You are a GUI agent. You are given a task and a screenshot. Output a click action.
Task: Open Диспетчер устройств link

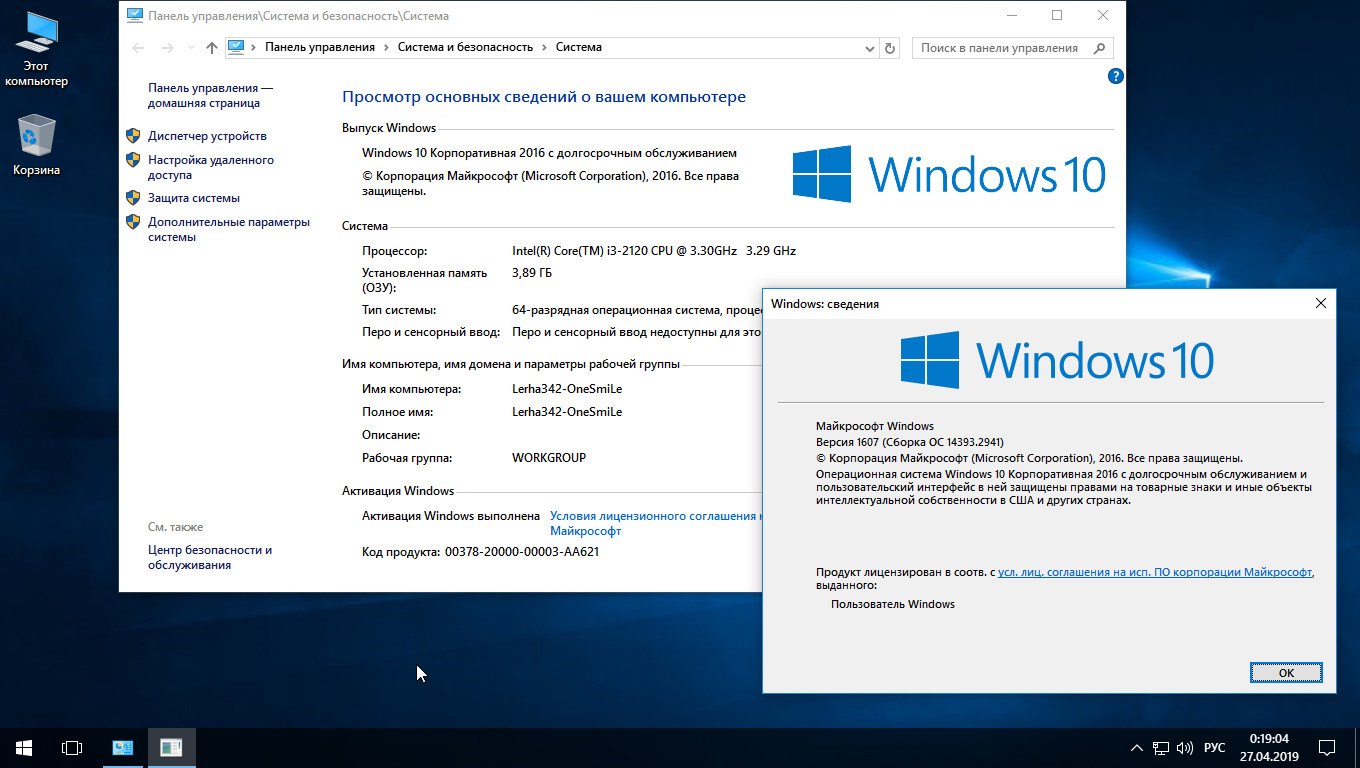[x=207, y=136]
